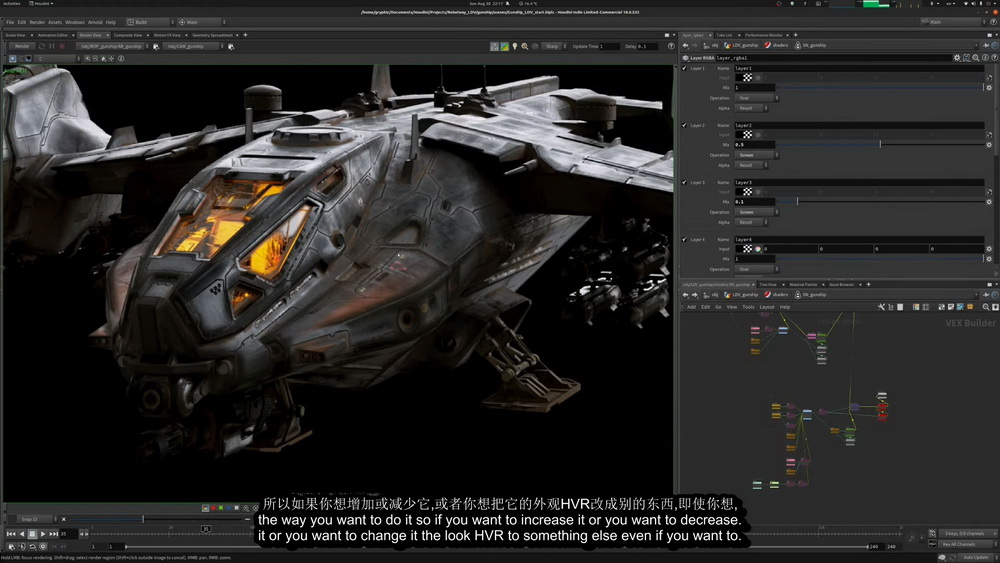Click parameter pane back arrow icon
Screen dimensions: 1000x563
point(685,46)
